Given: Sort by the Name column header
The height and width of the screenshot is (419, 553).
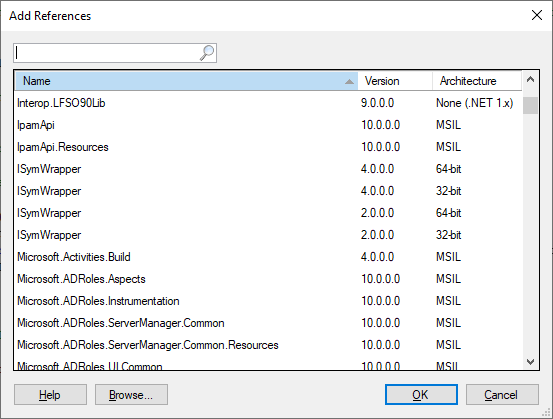Looking at the screenshot, I should click(x=187, y=81).
